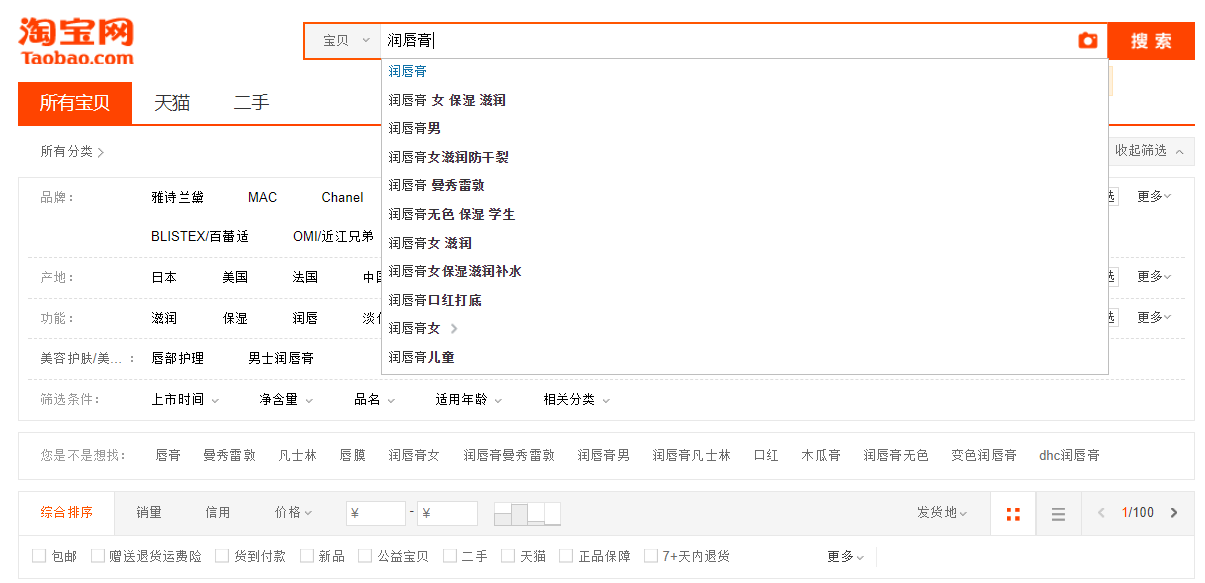Viewport: 1205px width, 583px height.
Task: Switch to the 天猫 tab
Action: (171, 103)
